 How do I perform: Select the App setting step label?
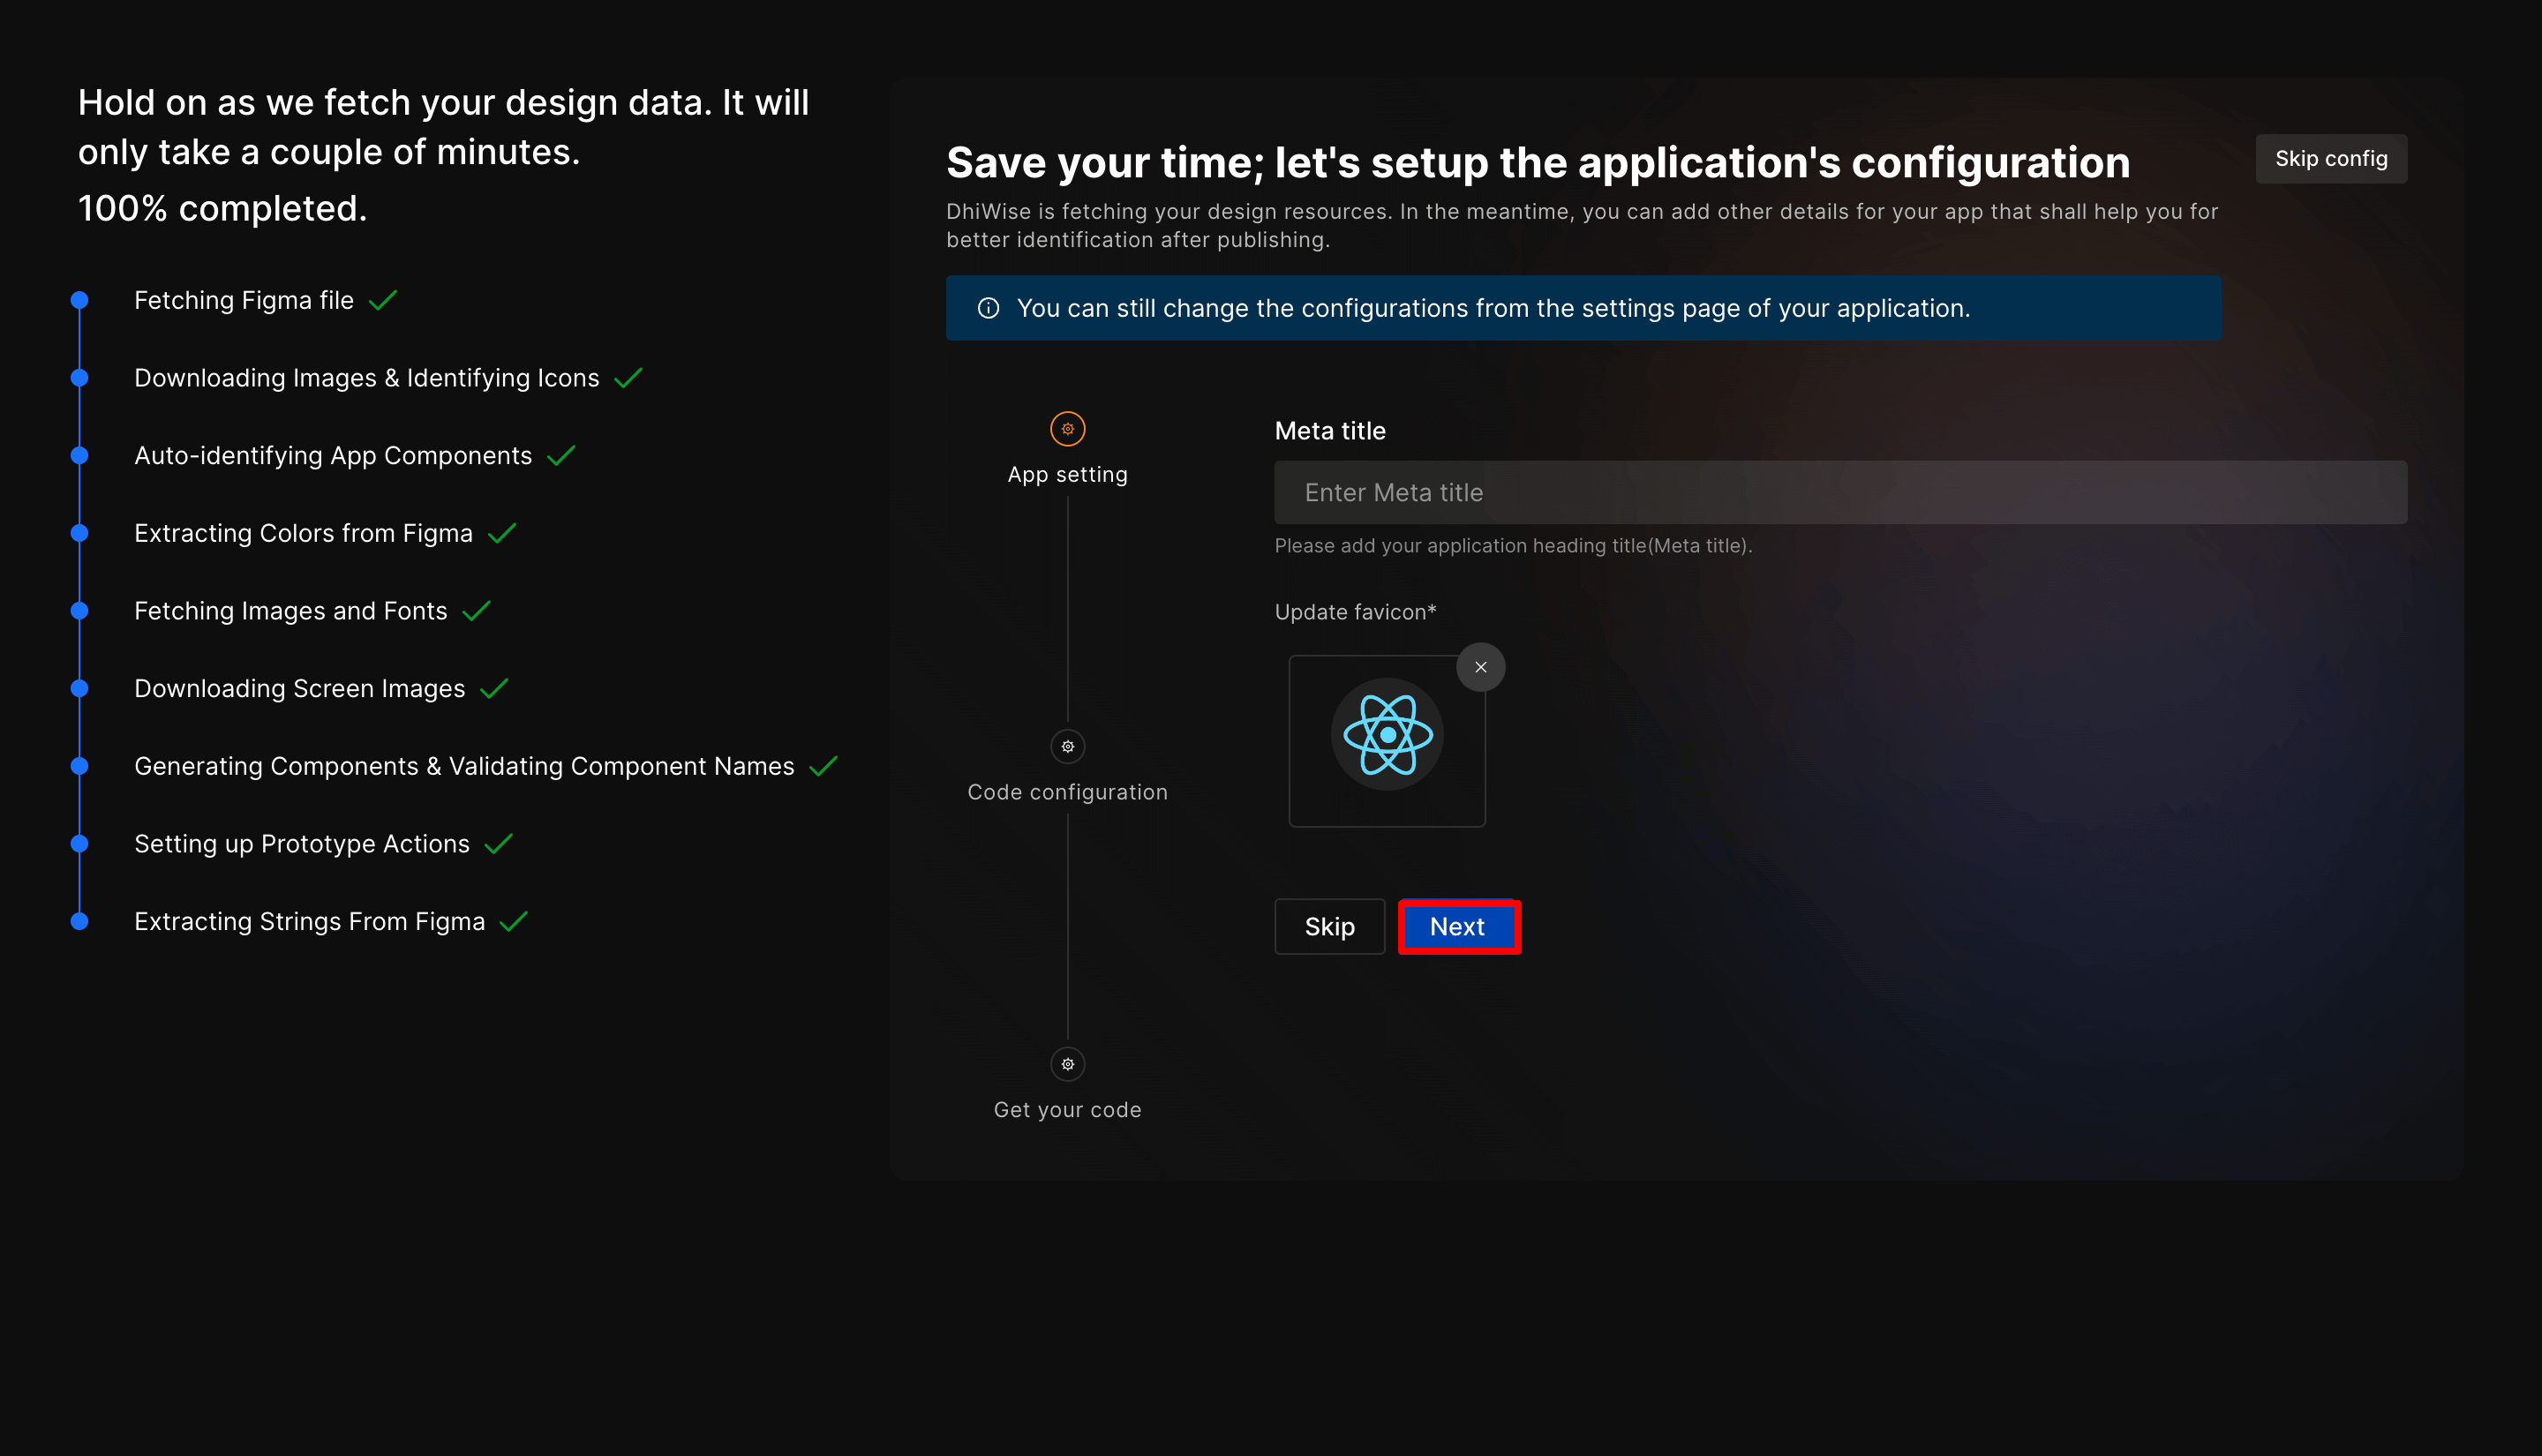click(x=1067, y=475)
